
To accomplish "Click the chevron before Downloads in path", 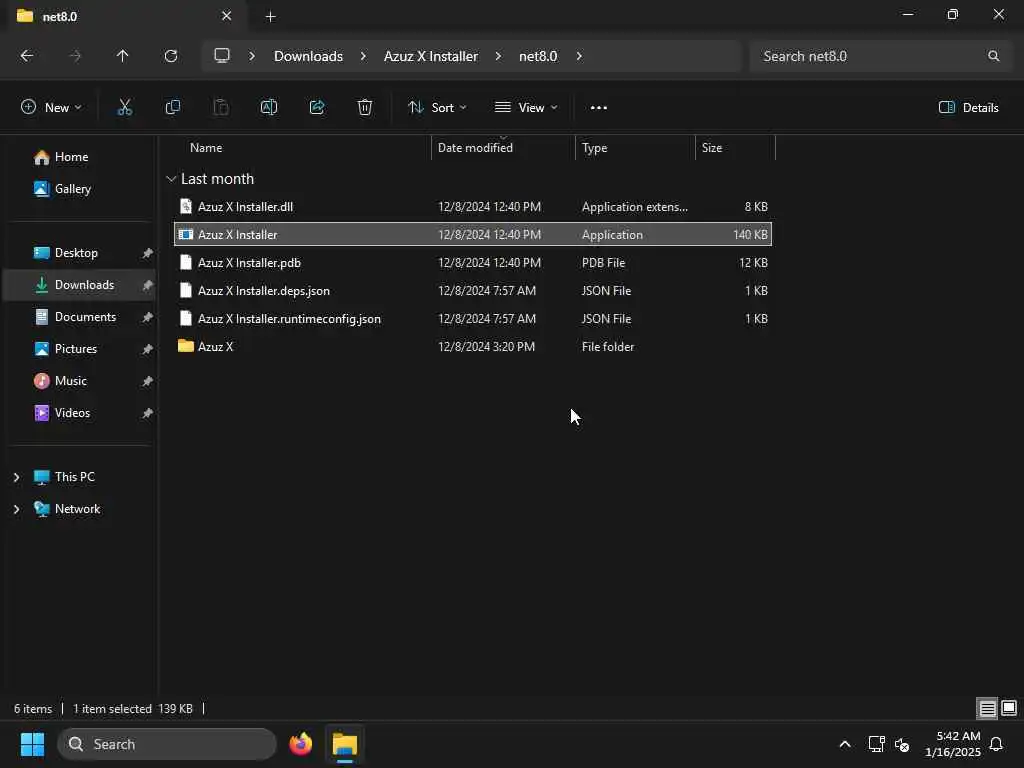I will [x=252, y=56].
